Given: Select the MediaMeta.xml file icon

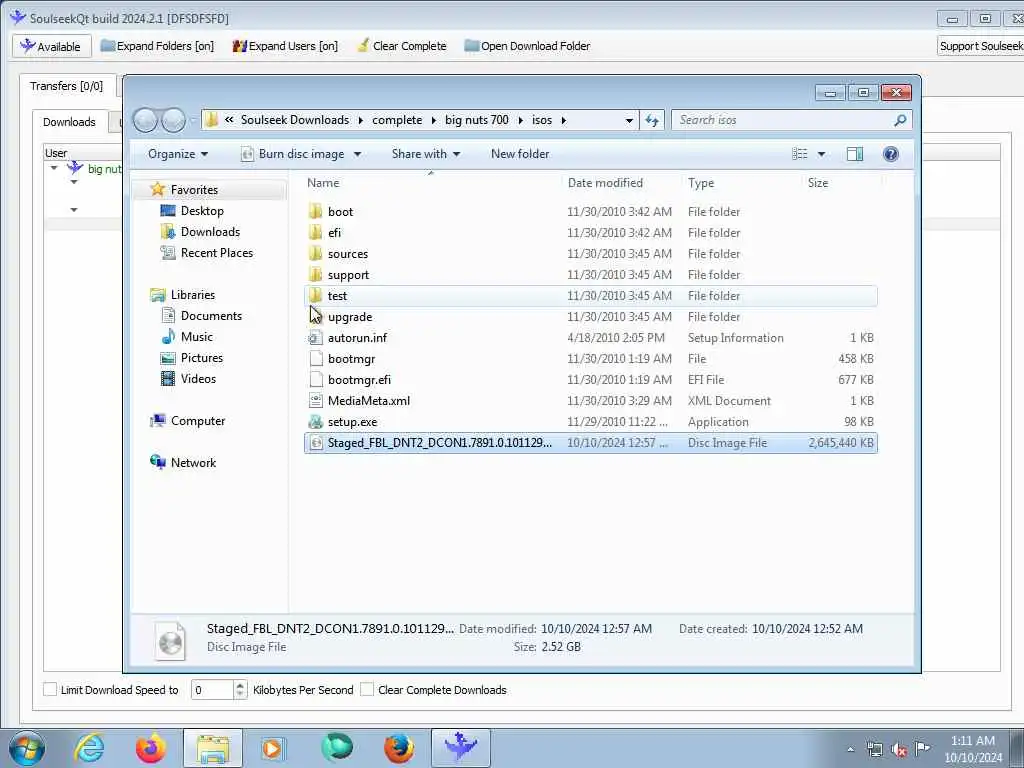Looking at the screenshot, I should [x=315, y=401].
